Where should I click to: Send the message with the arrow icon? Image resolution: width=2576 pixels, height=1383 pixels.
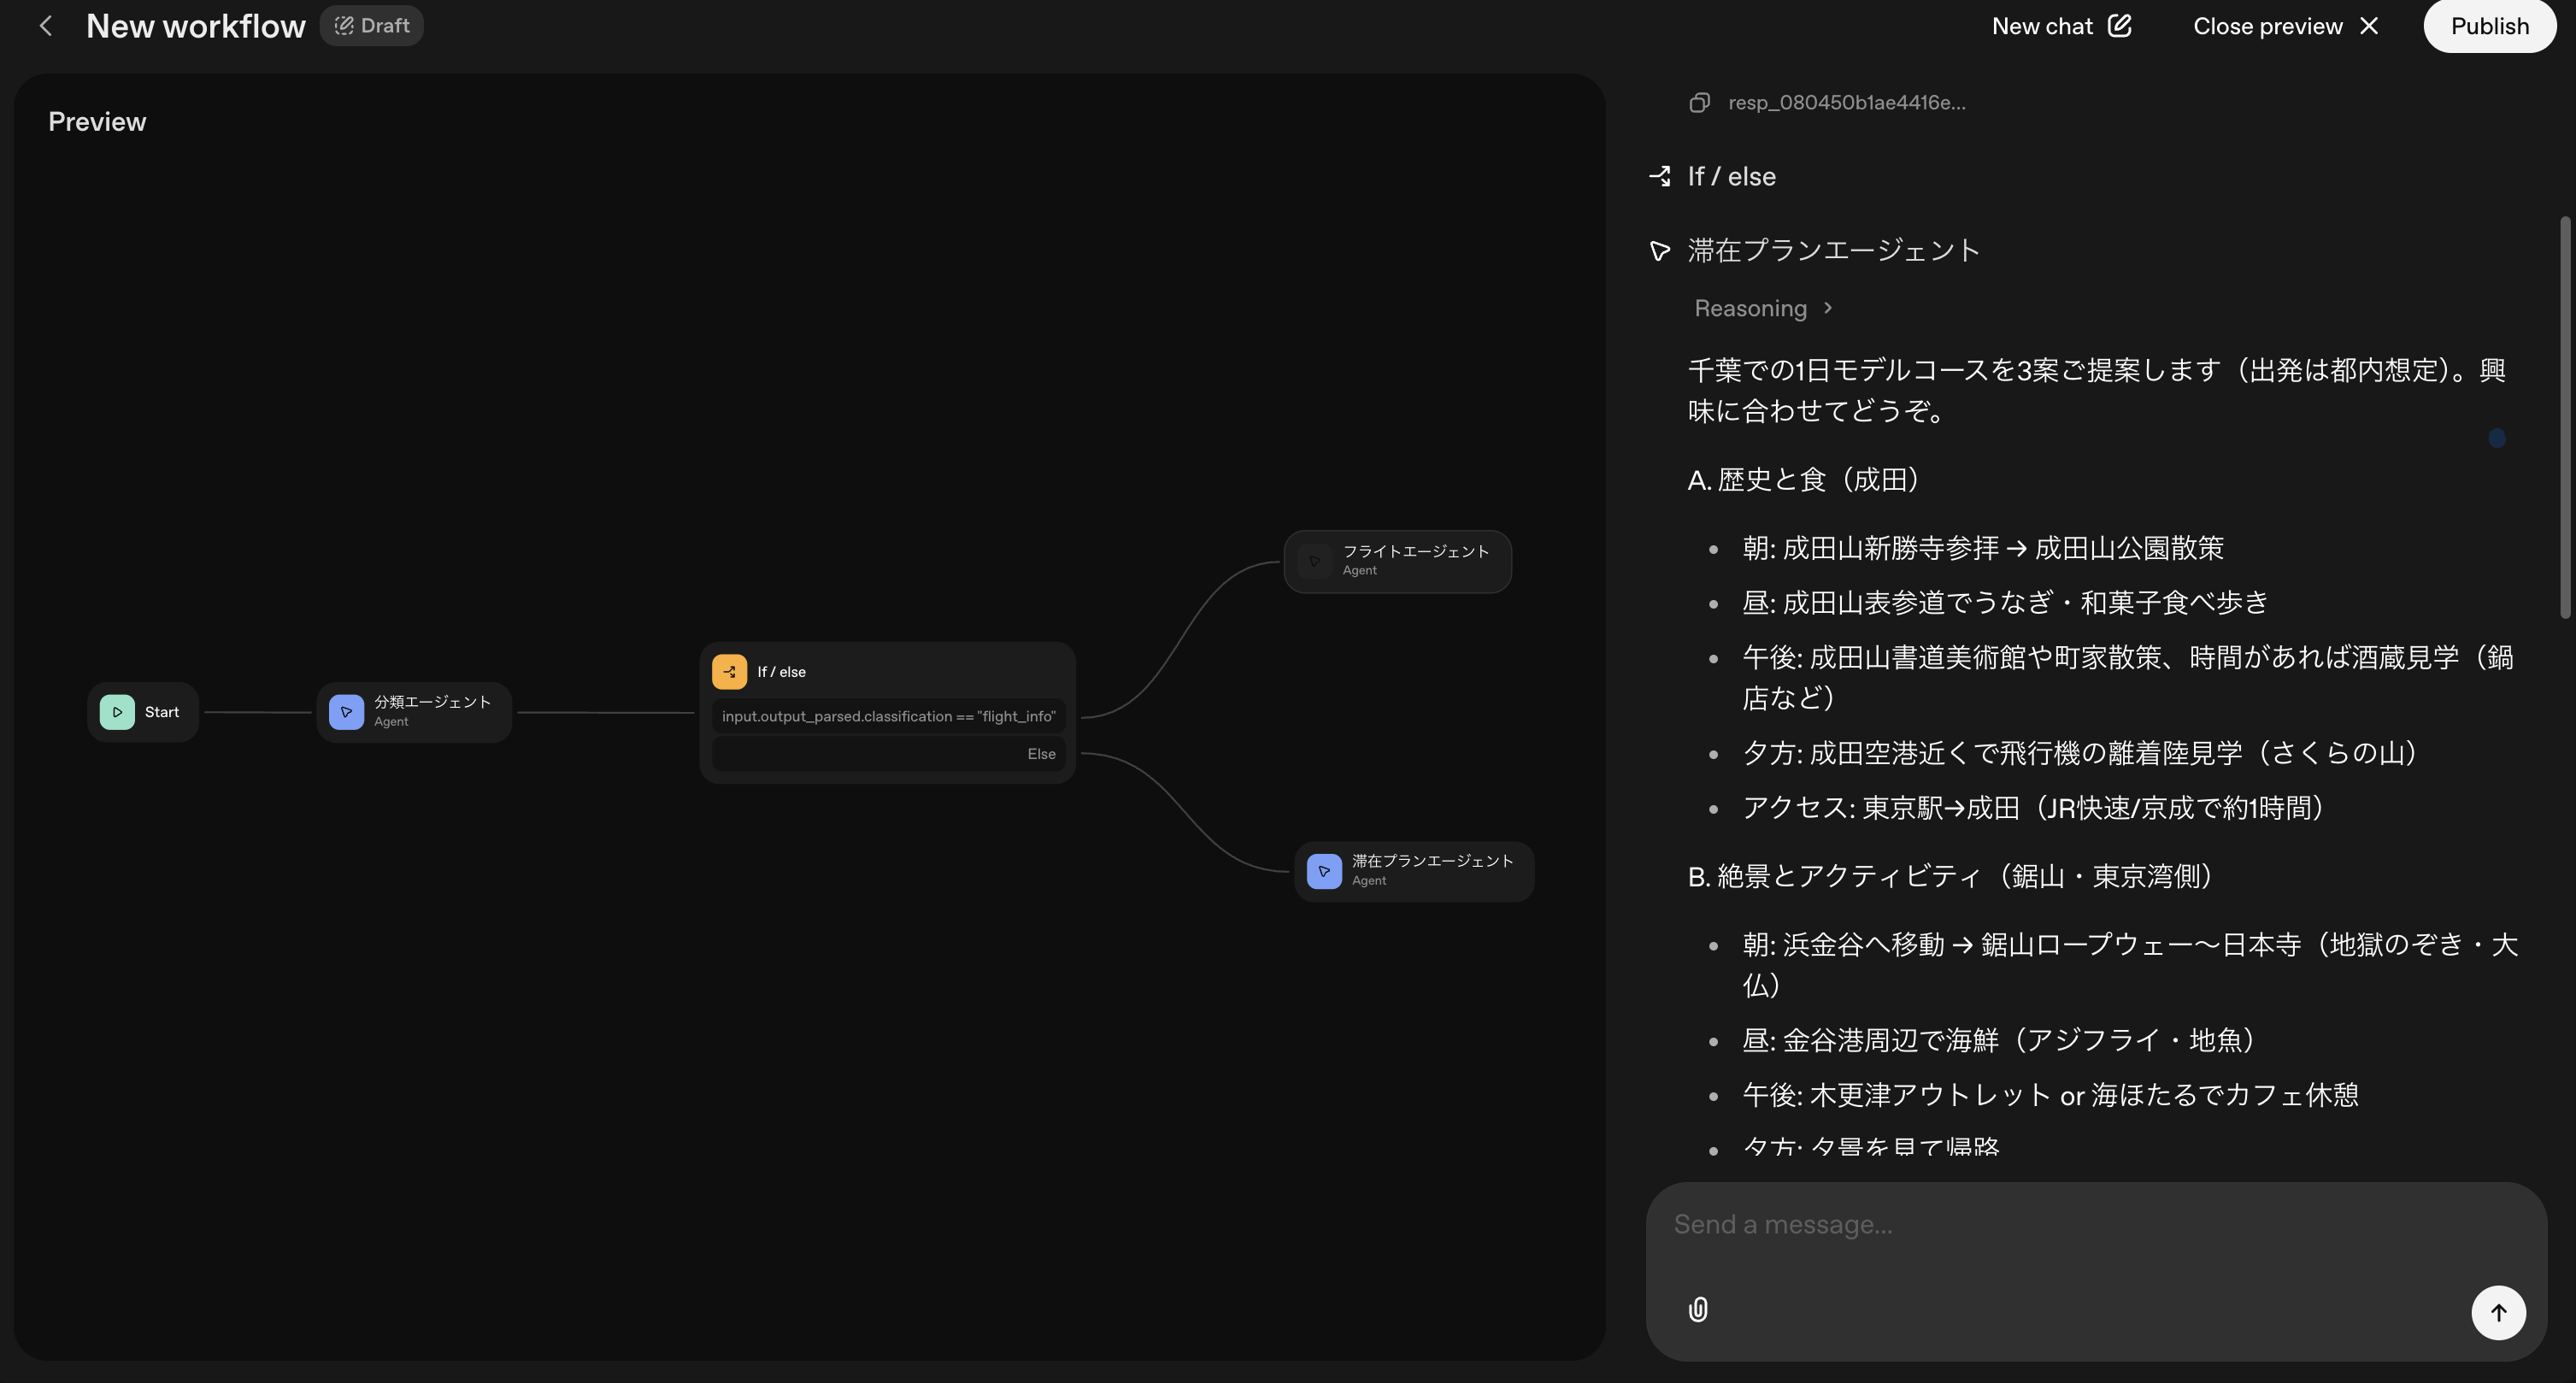coord(2497,1312)
